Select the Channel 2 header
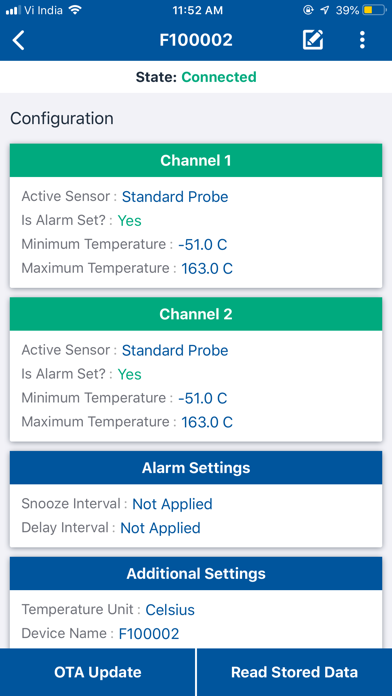The width and height of the screenshot is (392, 696). click(196, 314)
